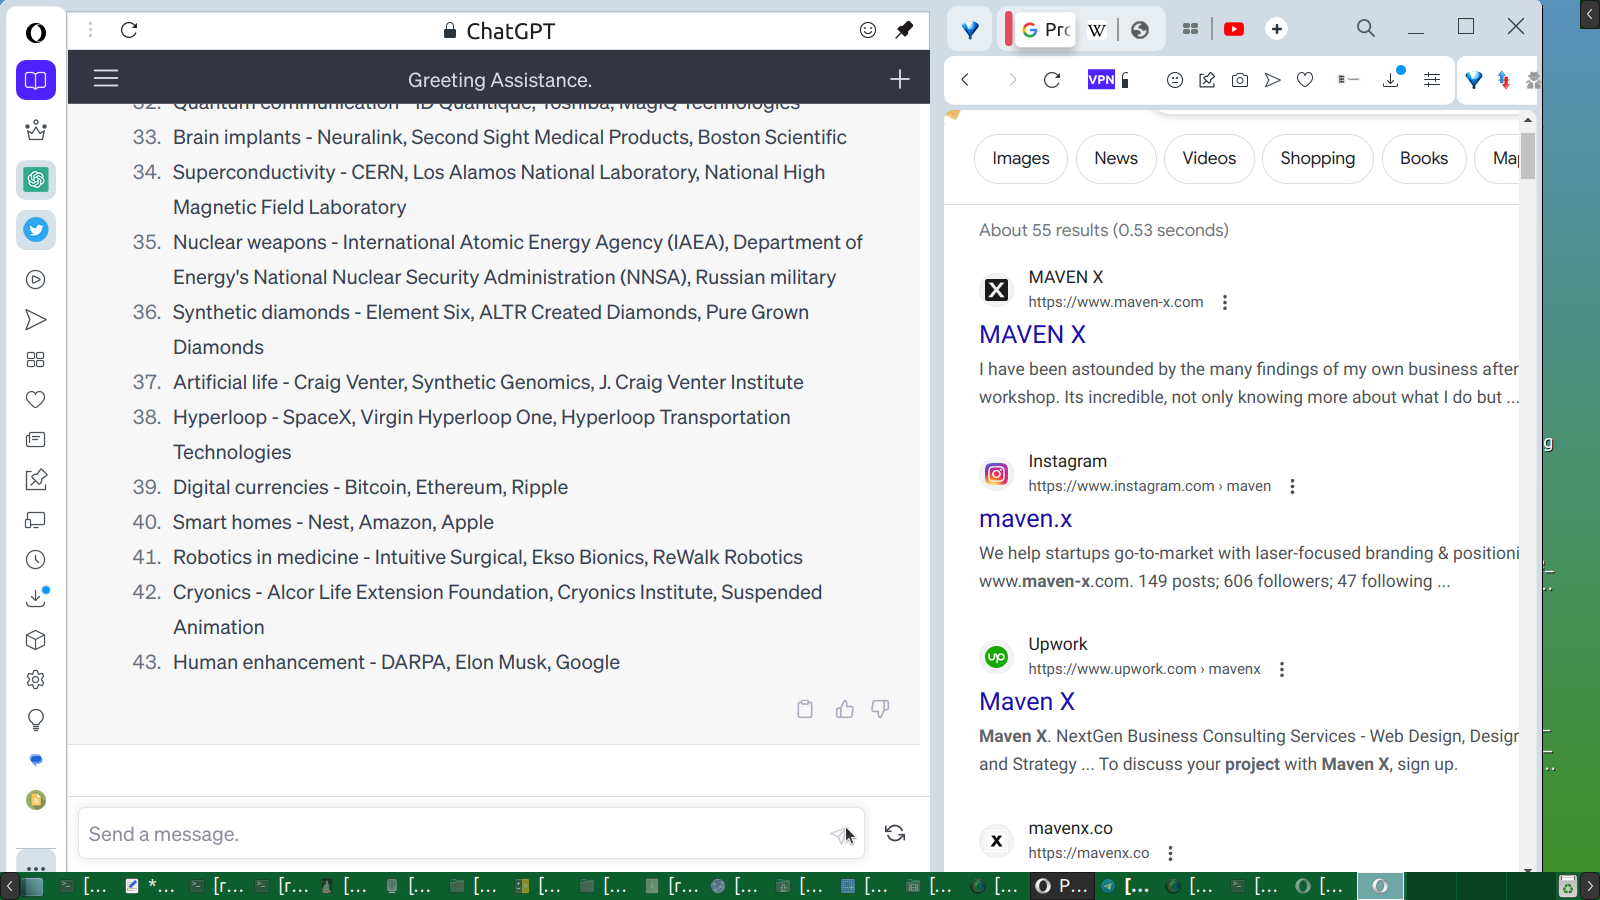Open Speed Dial grid in sidebar
The width and height of the screenshot is (1600, 900).
36,360
